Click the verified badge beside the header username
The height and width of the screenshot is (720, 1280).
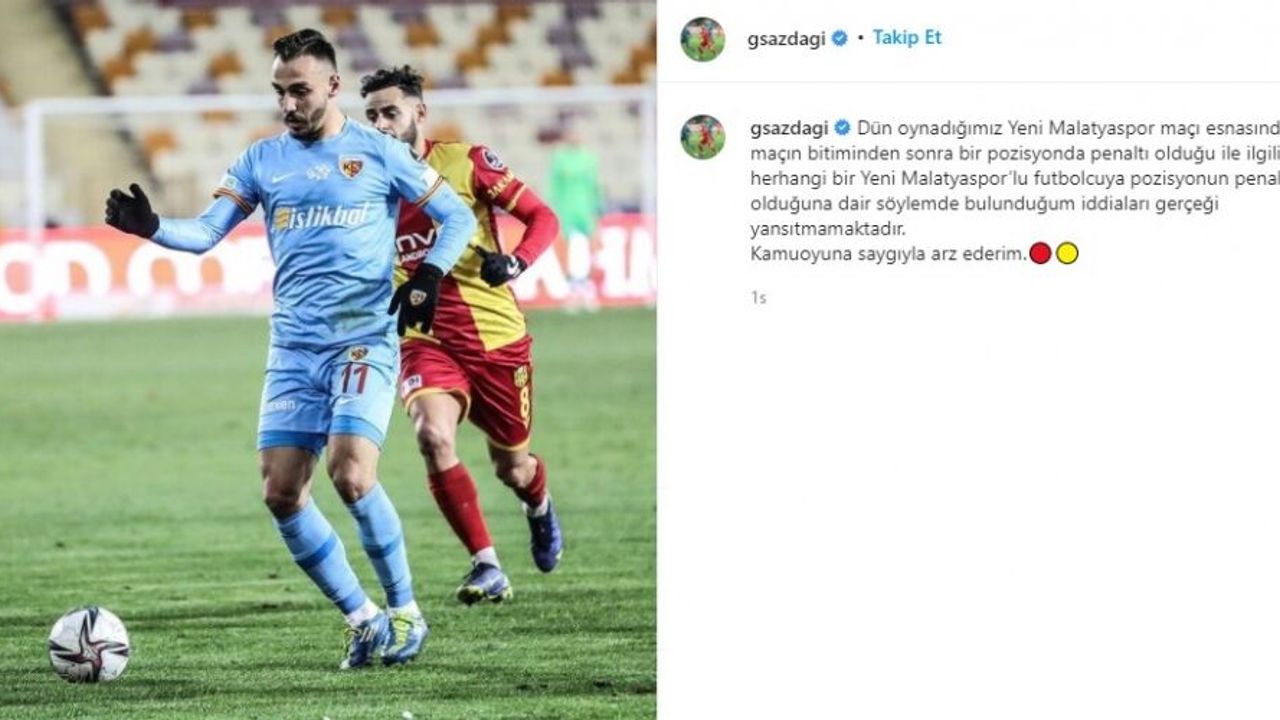click(840, 38)
